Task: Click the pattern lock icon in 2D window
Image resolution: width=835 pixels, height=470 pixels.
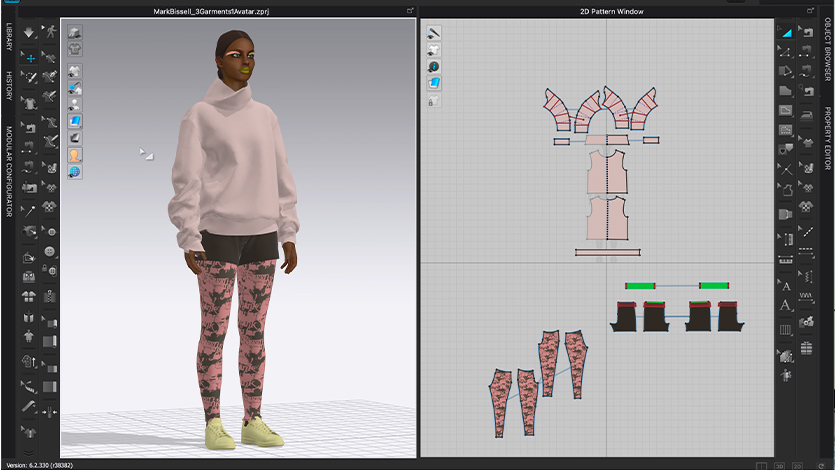Action: click(x=434, y=101)
